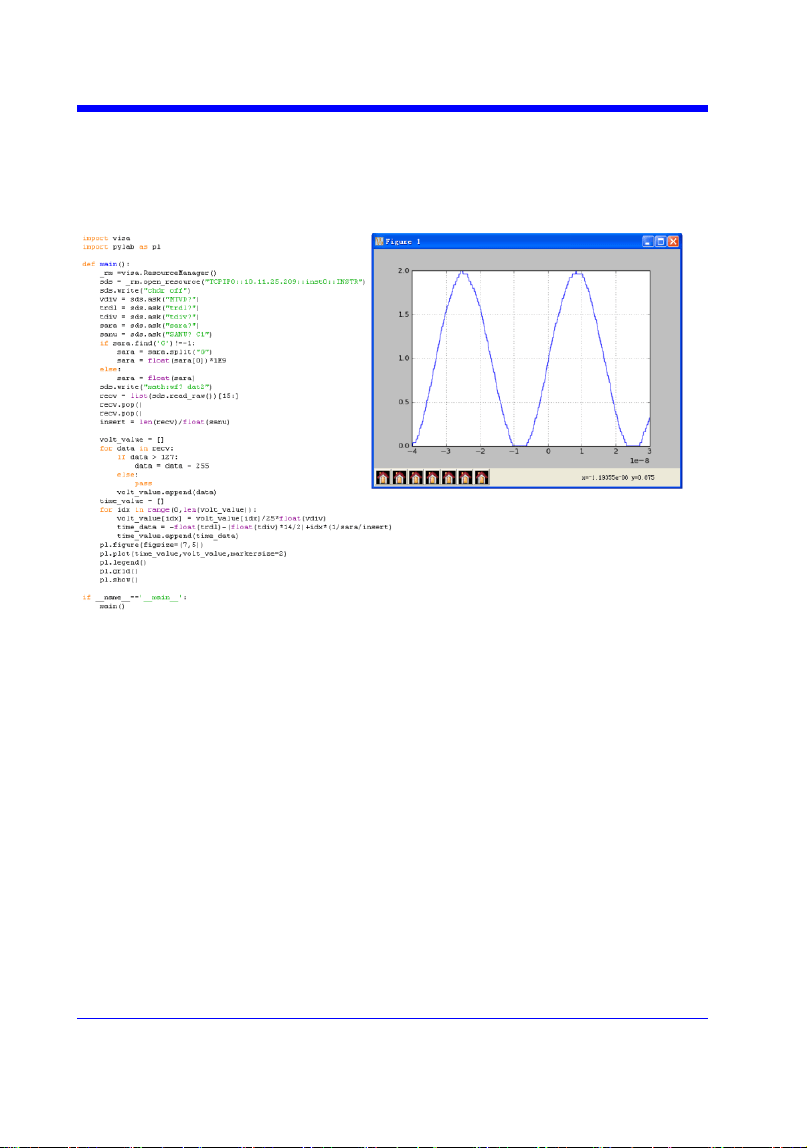Click the 1.5 y-axis tick label
The image size is (807, 1148).
[404, 315]
